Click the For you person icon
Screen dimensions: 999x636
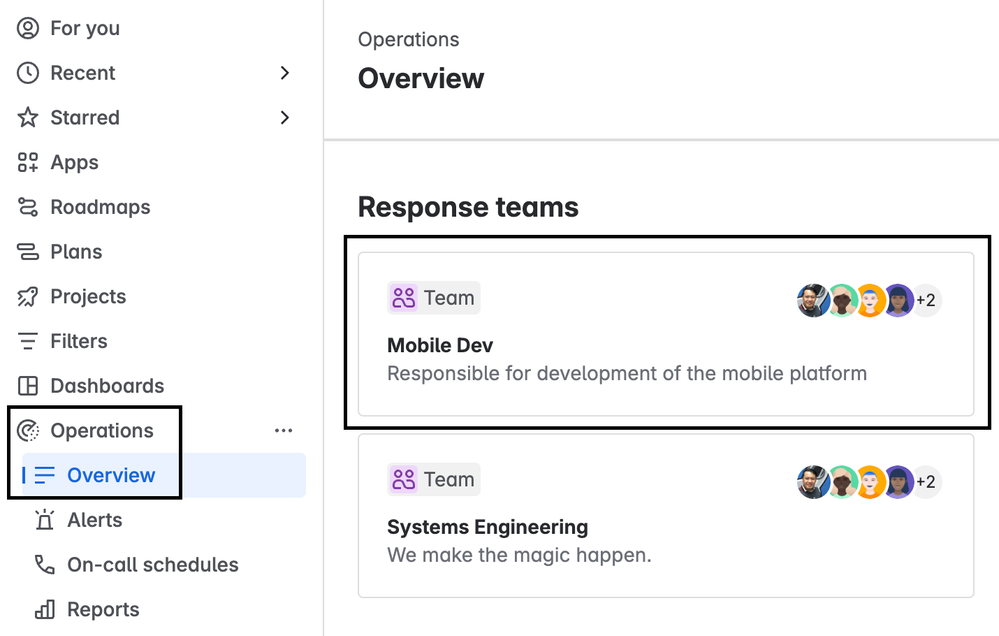pos(28,28)
